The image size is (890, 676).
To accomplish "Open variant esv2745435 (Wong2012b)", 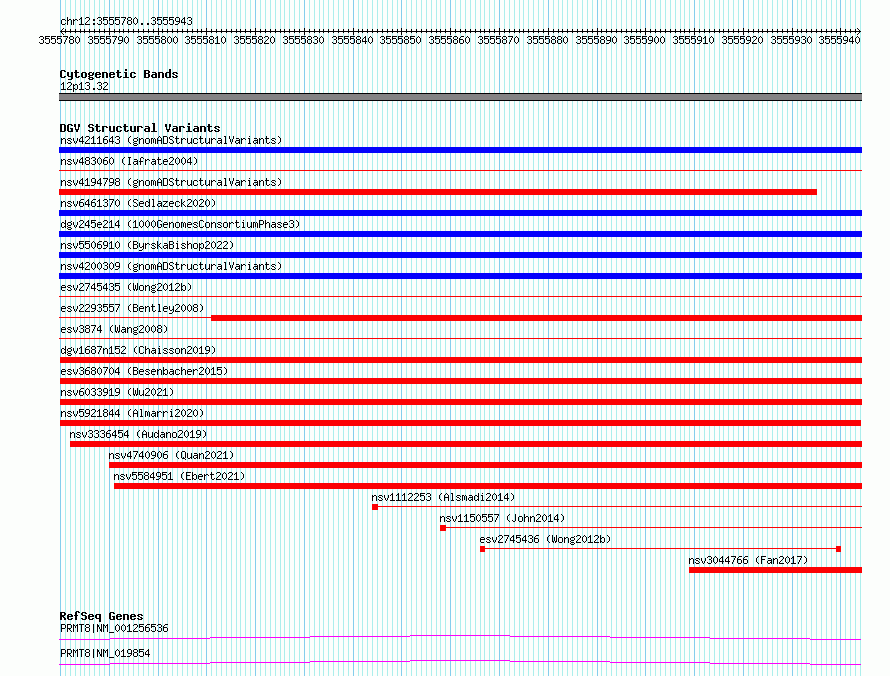I will tap(126, 287).
